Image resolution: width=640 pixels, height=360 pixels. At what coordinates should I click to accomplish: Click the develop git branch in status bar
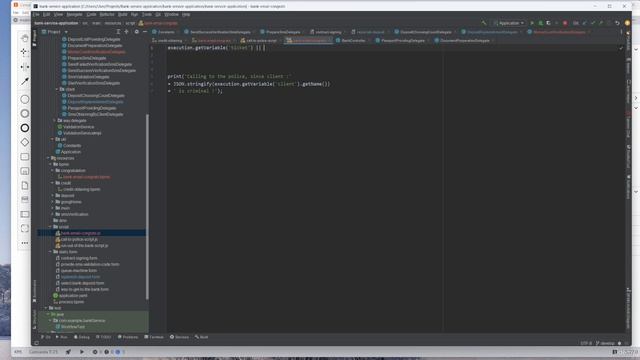pyautogui.click(x=605, y=343)
